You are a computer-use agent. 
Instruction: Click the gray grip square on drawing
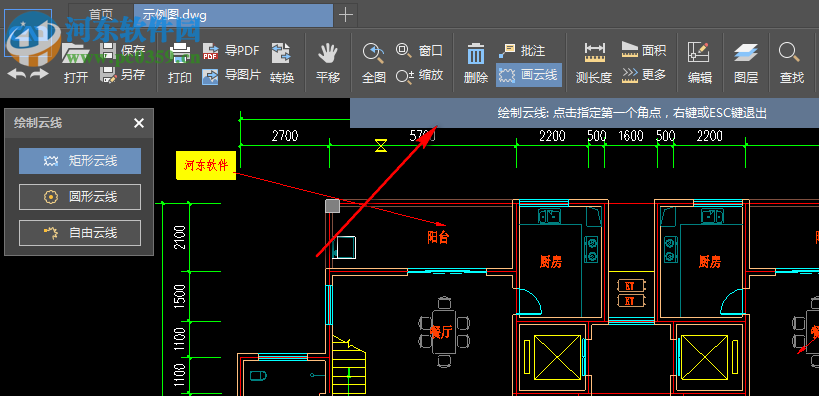[332, 206]
